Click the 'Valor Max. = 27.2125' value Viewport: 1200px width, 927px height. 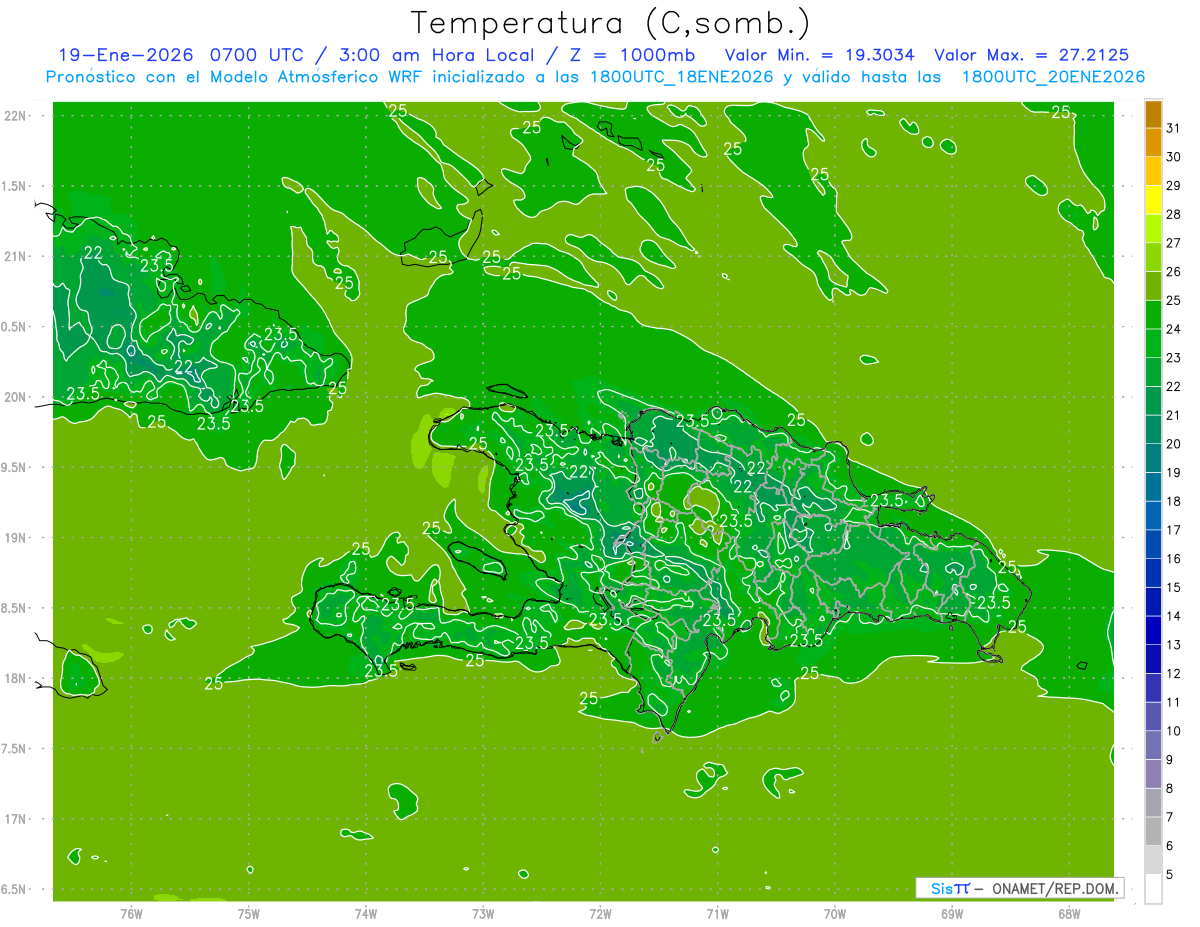click(1032, 55)
